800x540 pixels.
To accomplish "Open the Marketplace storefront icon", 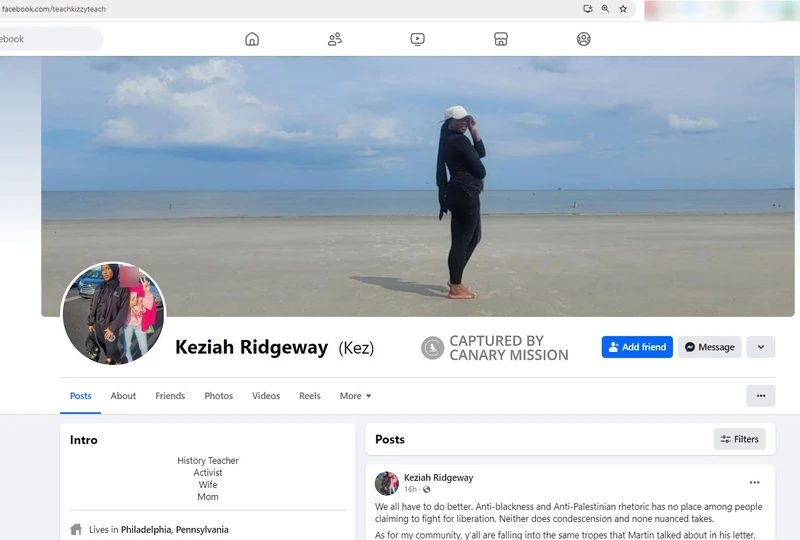I will click(x=501, y=39).
